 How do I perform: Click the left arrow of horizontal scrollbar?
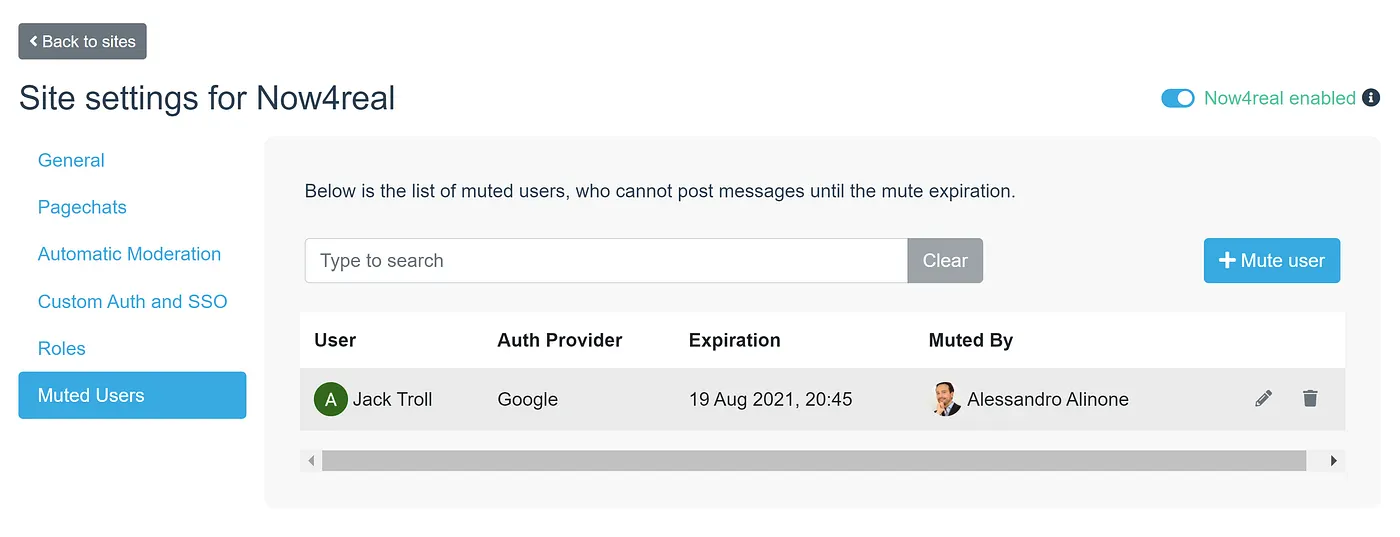(311, 461)
